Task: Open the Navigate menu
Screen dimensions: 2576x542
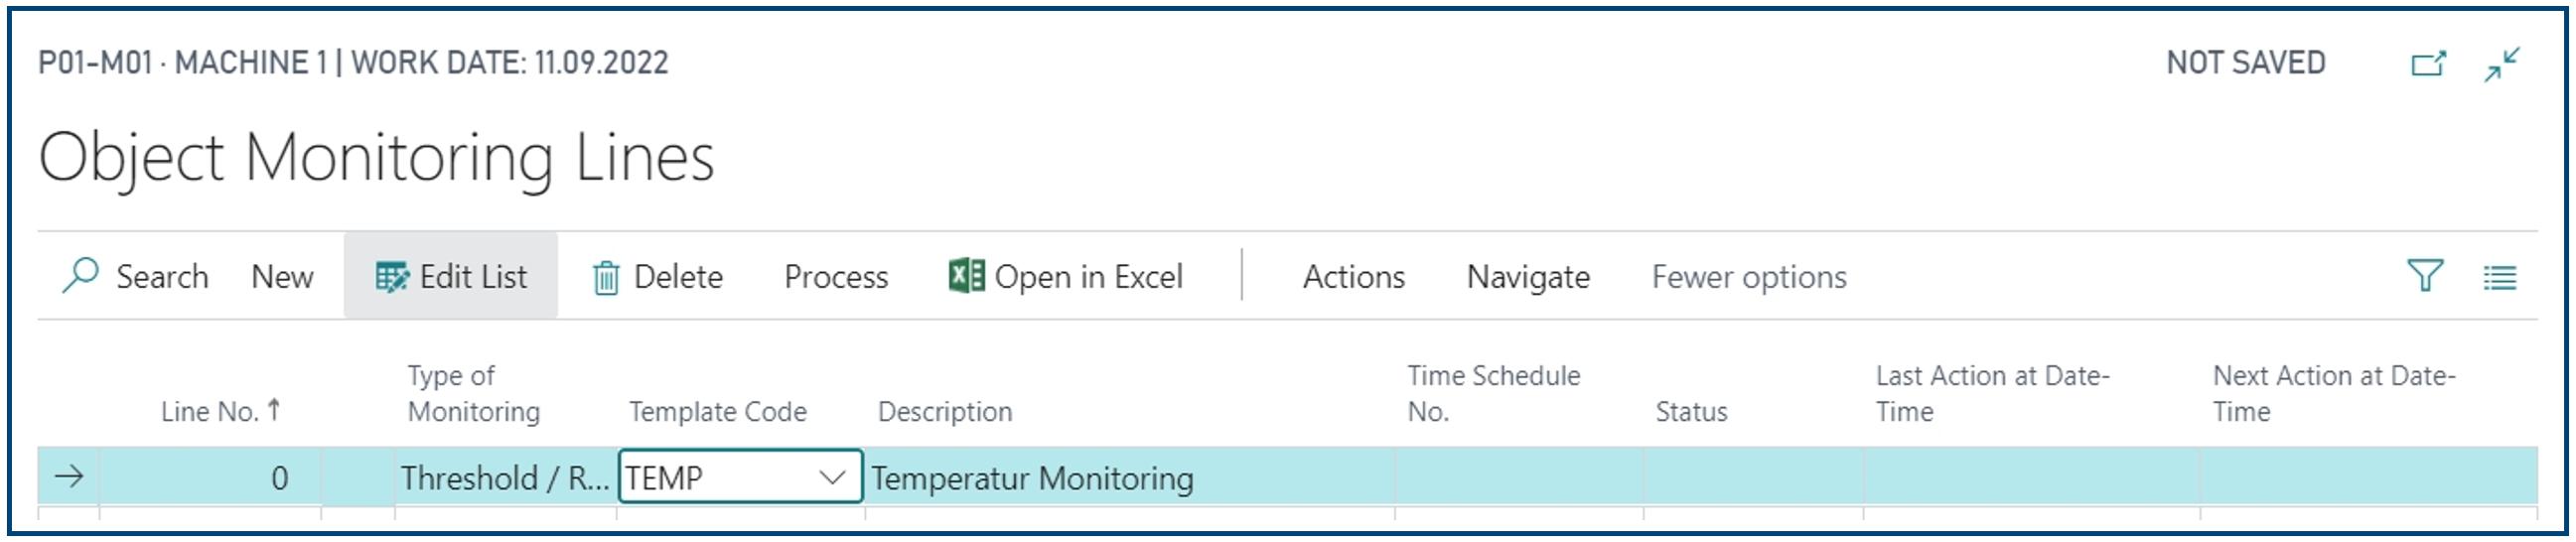Action: tap(1528, 277)
